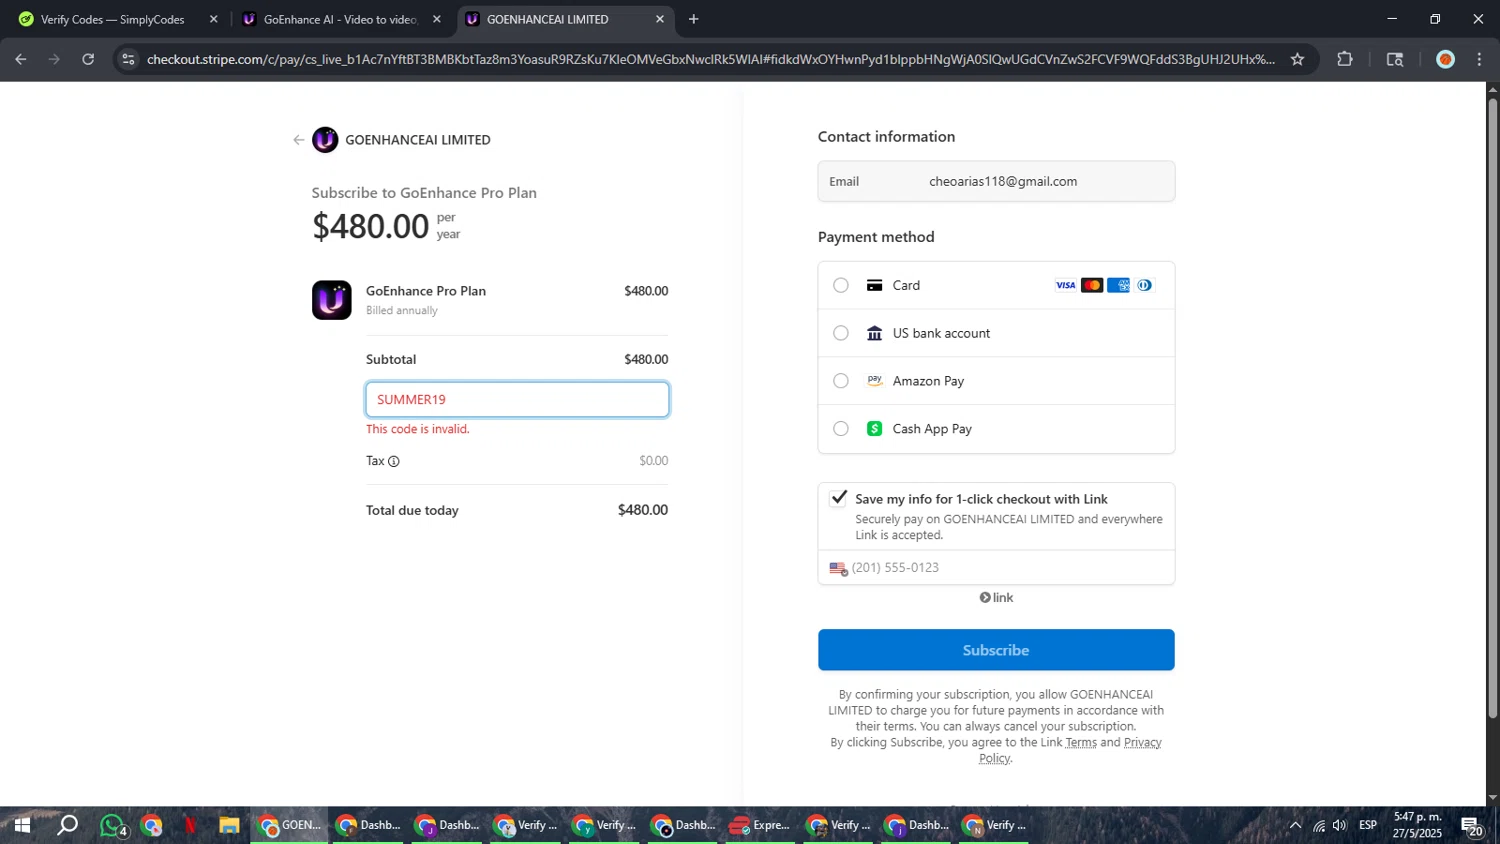The image size is (1500, 844).
Task: Open the GOEN... Chrome taskbar window
Action: [x=289, y=825]
